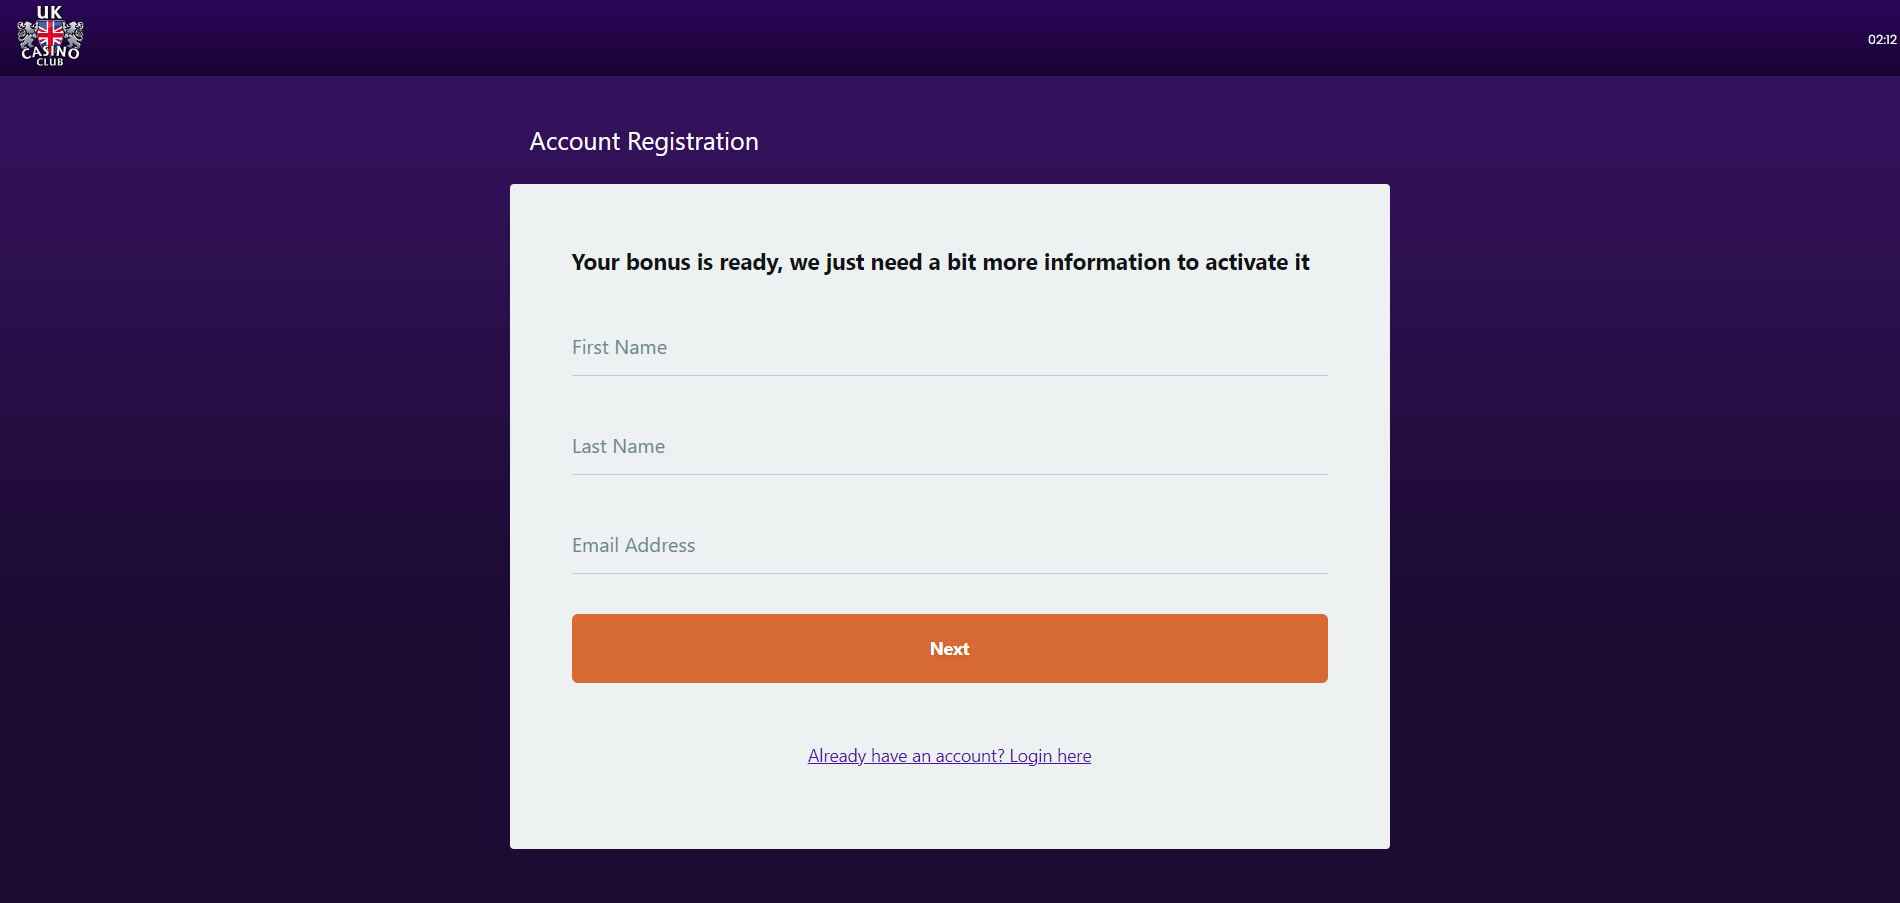Focus the First Name input field
This screenshot has width=1900, height=903.
(x=949, y=348)
